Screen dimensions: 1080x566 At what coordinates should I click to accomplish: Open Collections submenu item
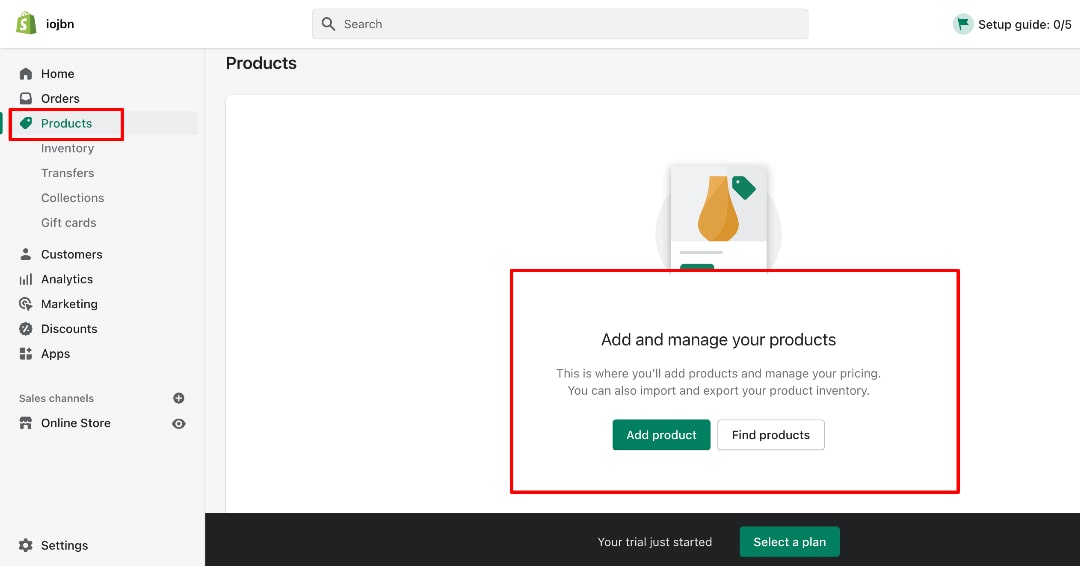click(x=72, y=198)
